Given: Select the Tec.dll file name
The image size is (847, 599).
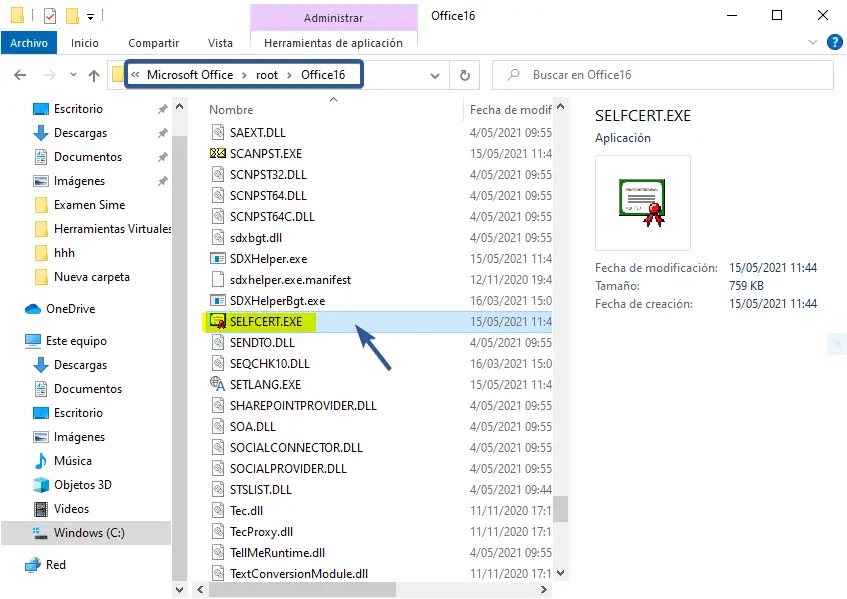Looking at the screenshot, I should [246, 511].
